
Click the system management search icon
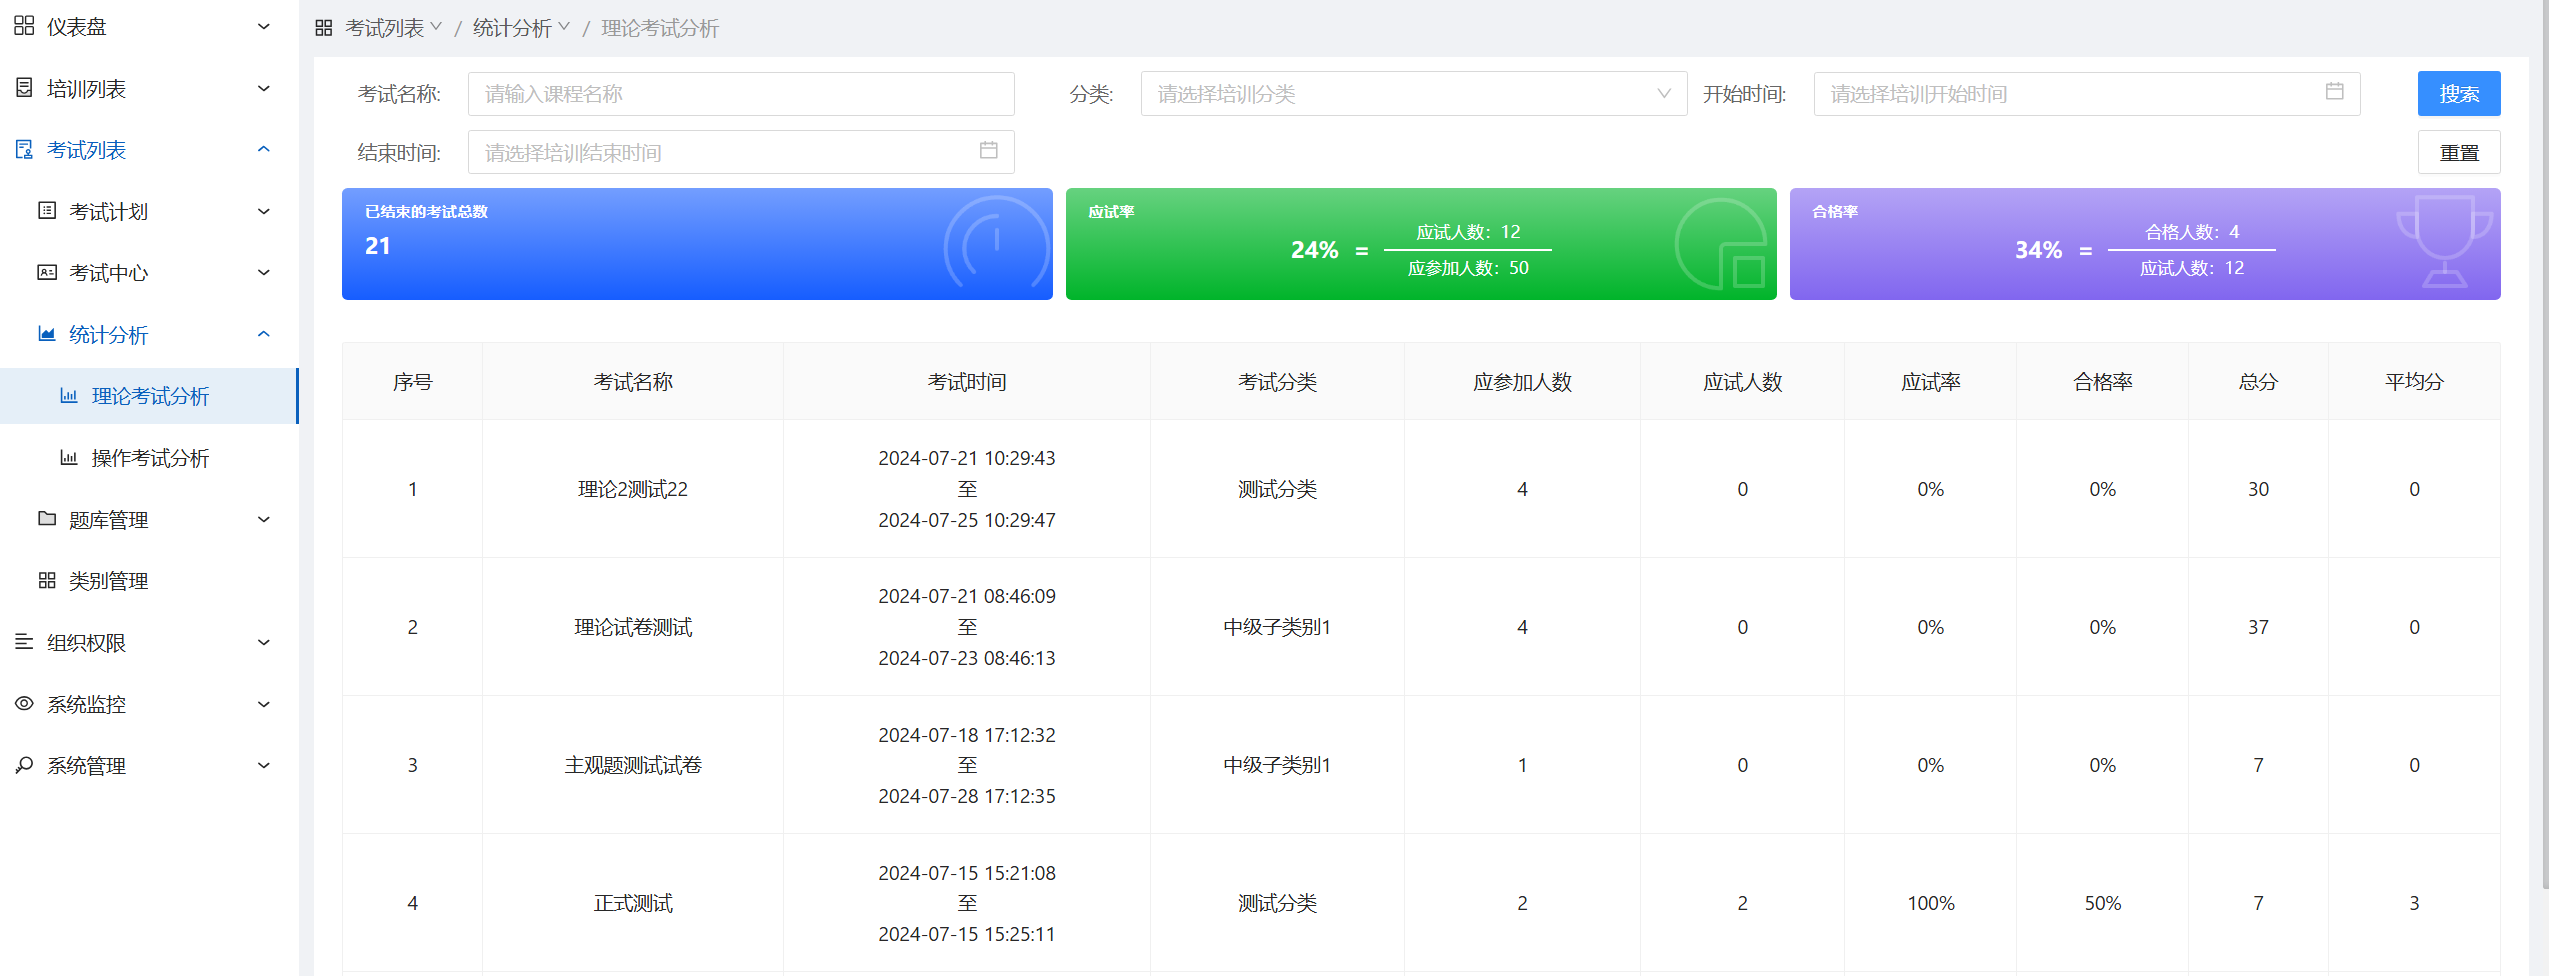coord(24,765)
